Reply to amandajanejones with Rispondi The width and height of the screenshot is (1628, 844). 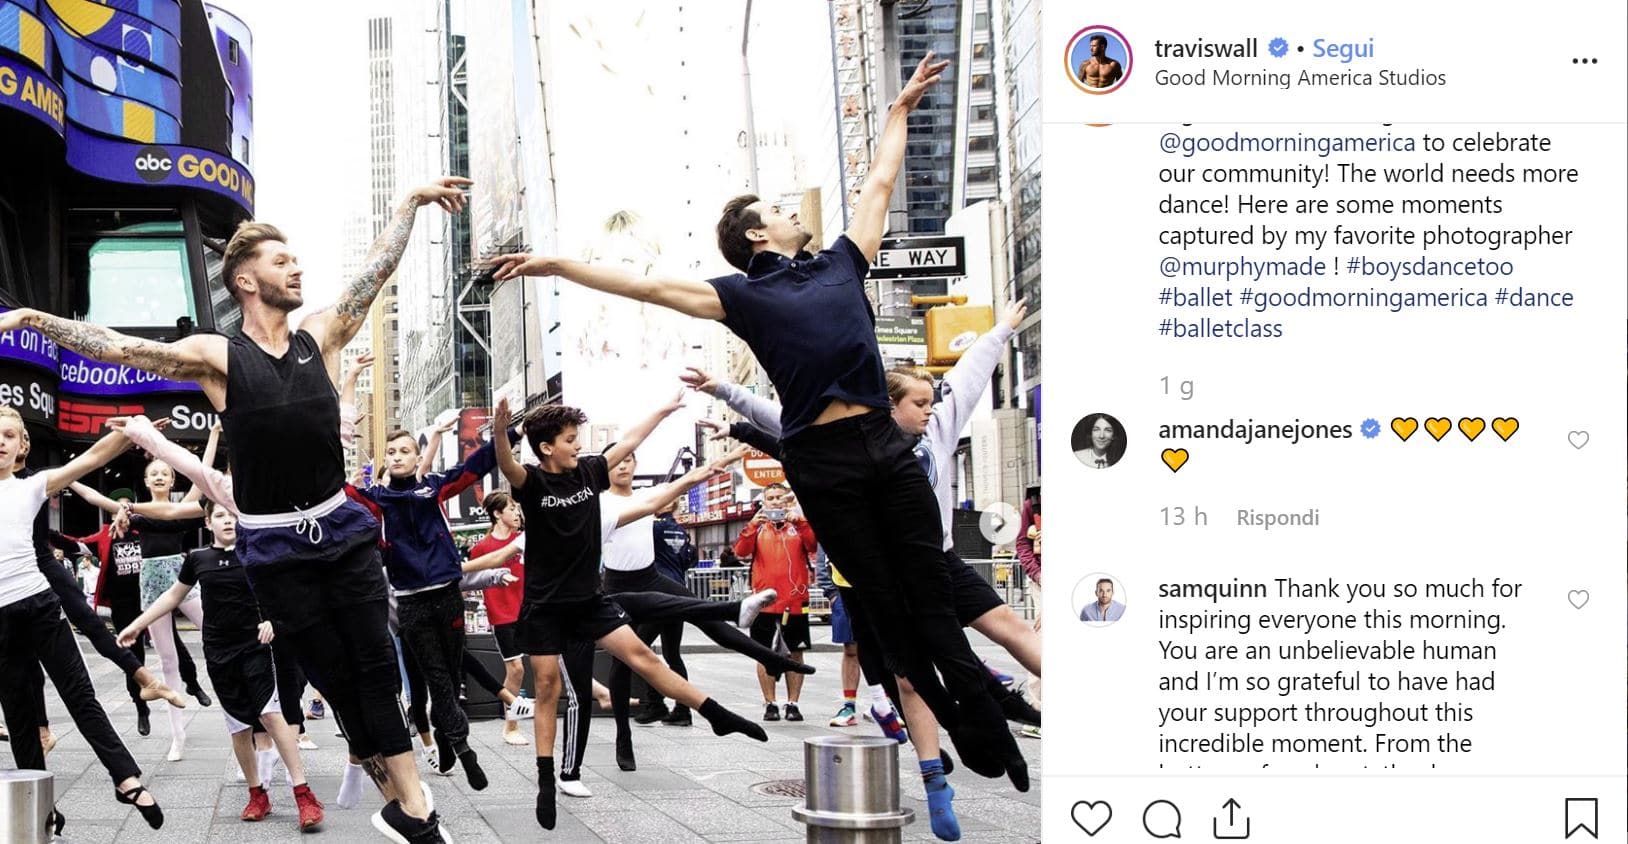click(1277, 517)
